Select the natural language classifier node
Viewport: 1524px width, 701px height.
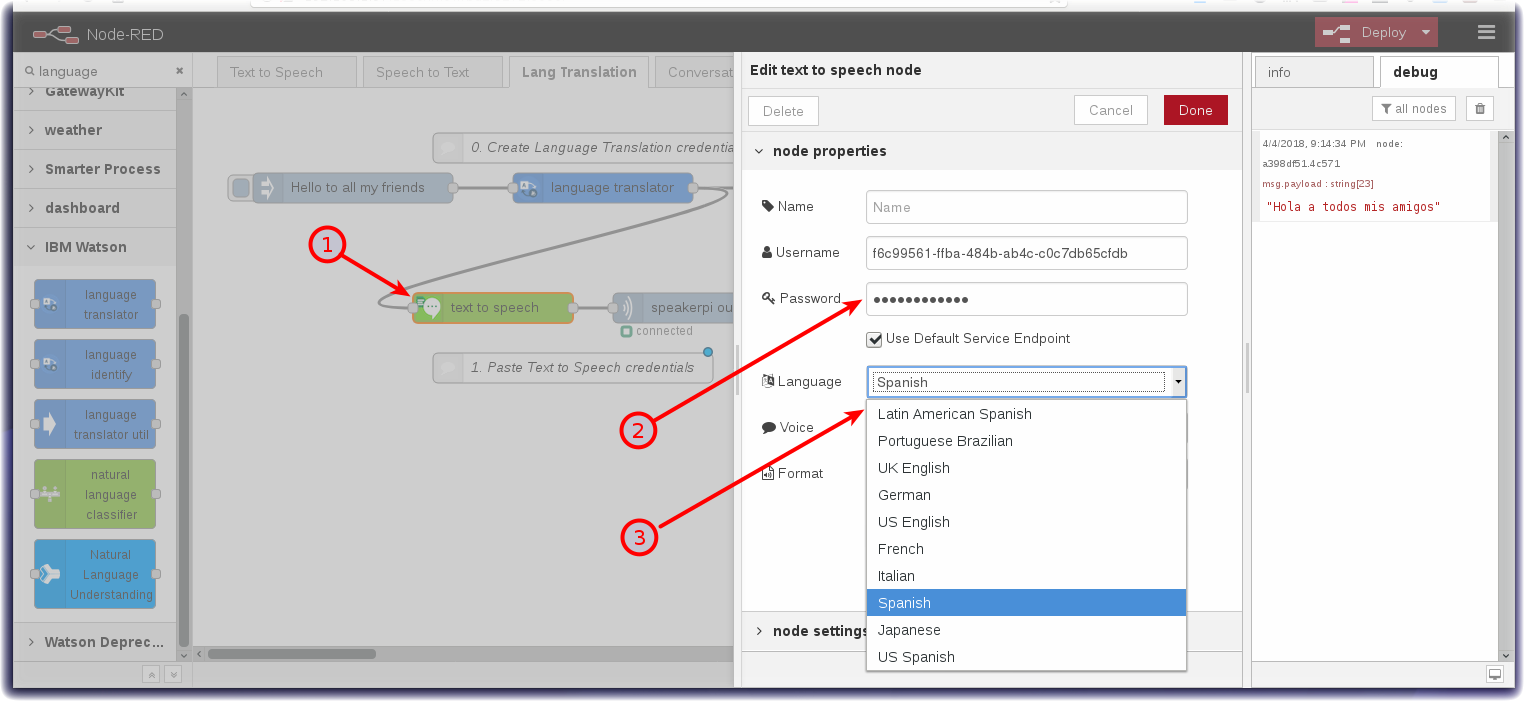coord(95,494)
